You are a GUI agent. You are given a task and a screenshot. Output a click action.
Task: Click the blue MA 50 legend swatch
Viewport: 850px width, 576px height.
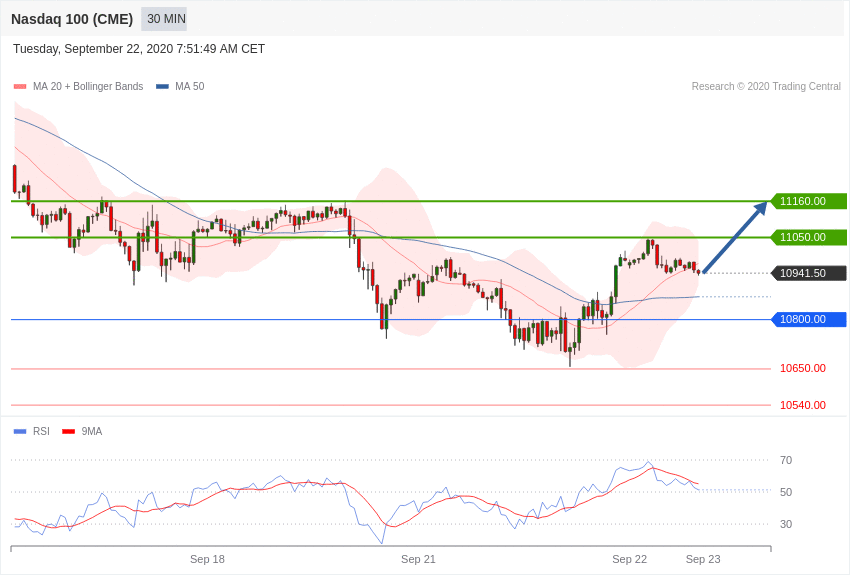pos(162,87)
